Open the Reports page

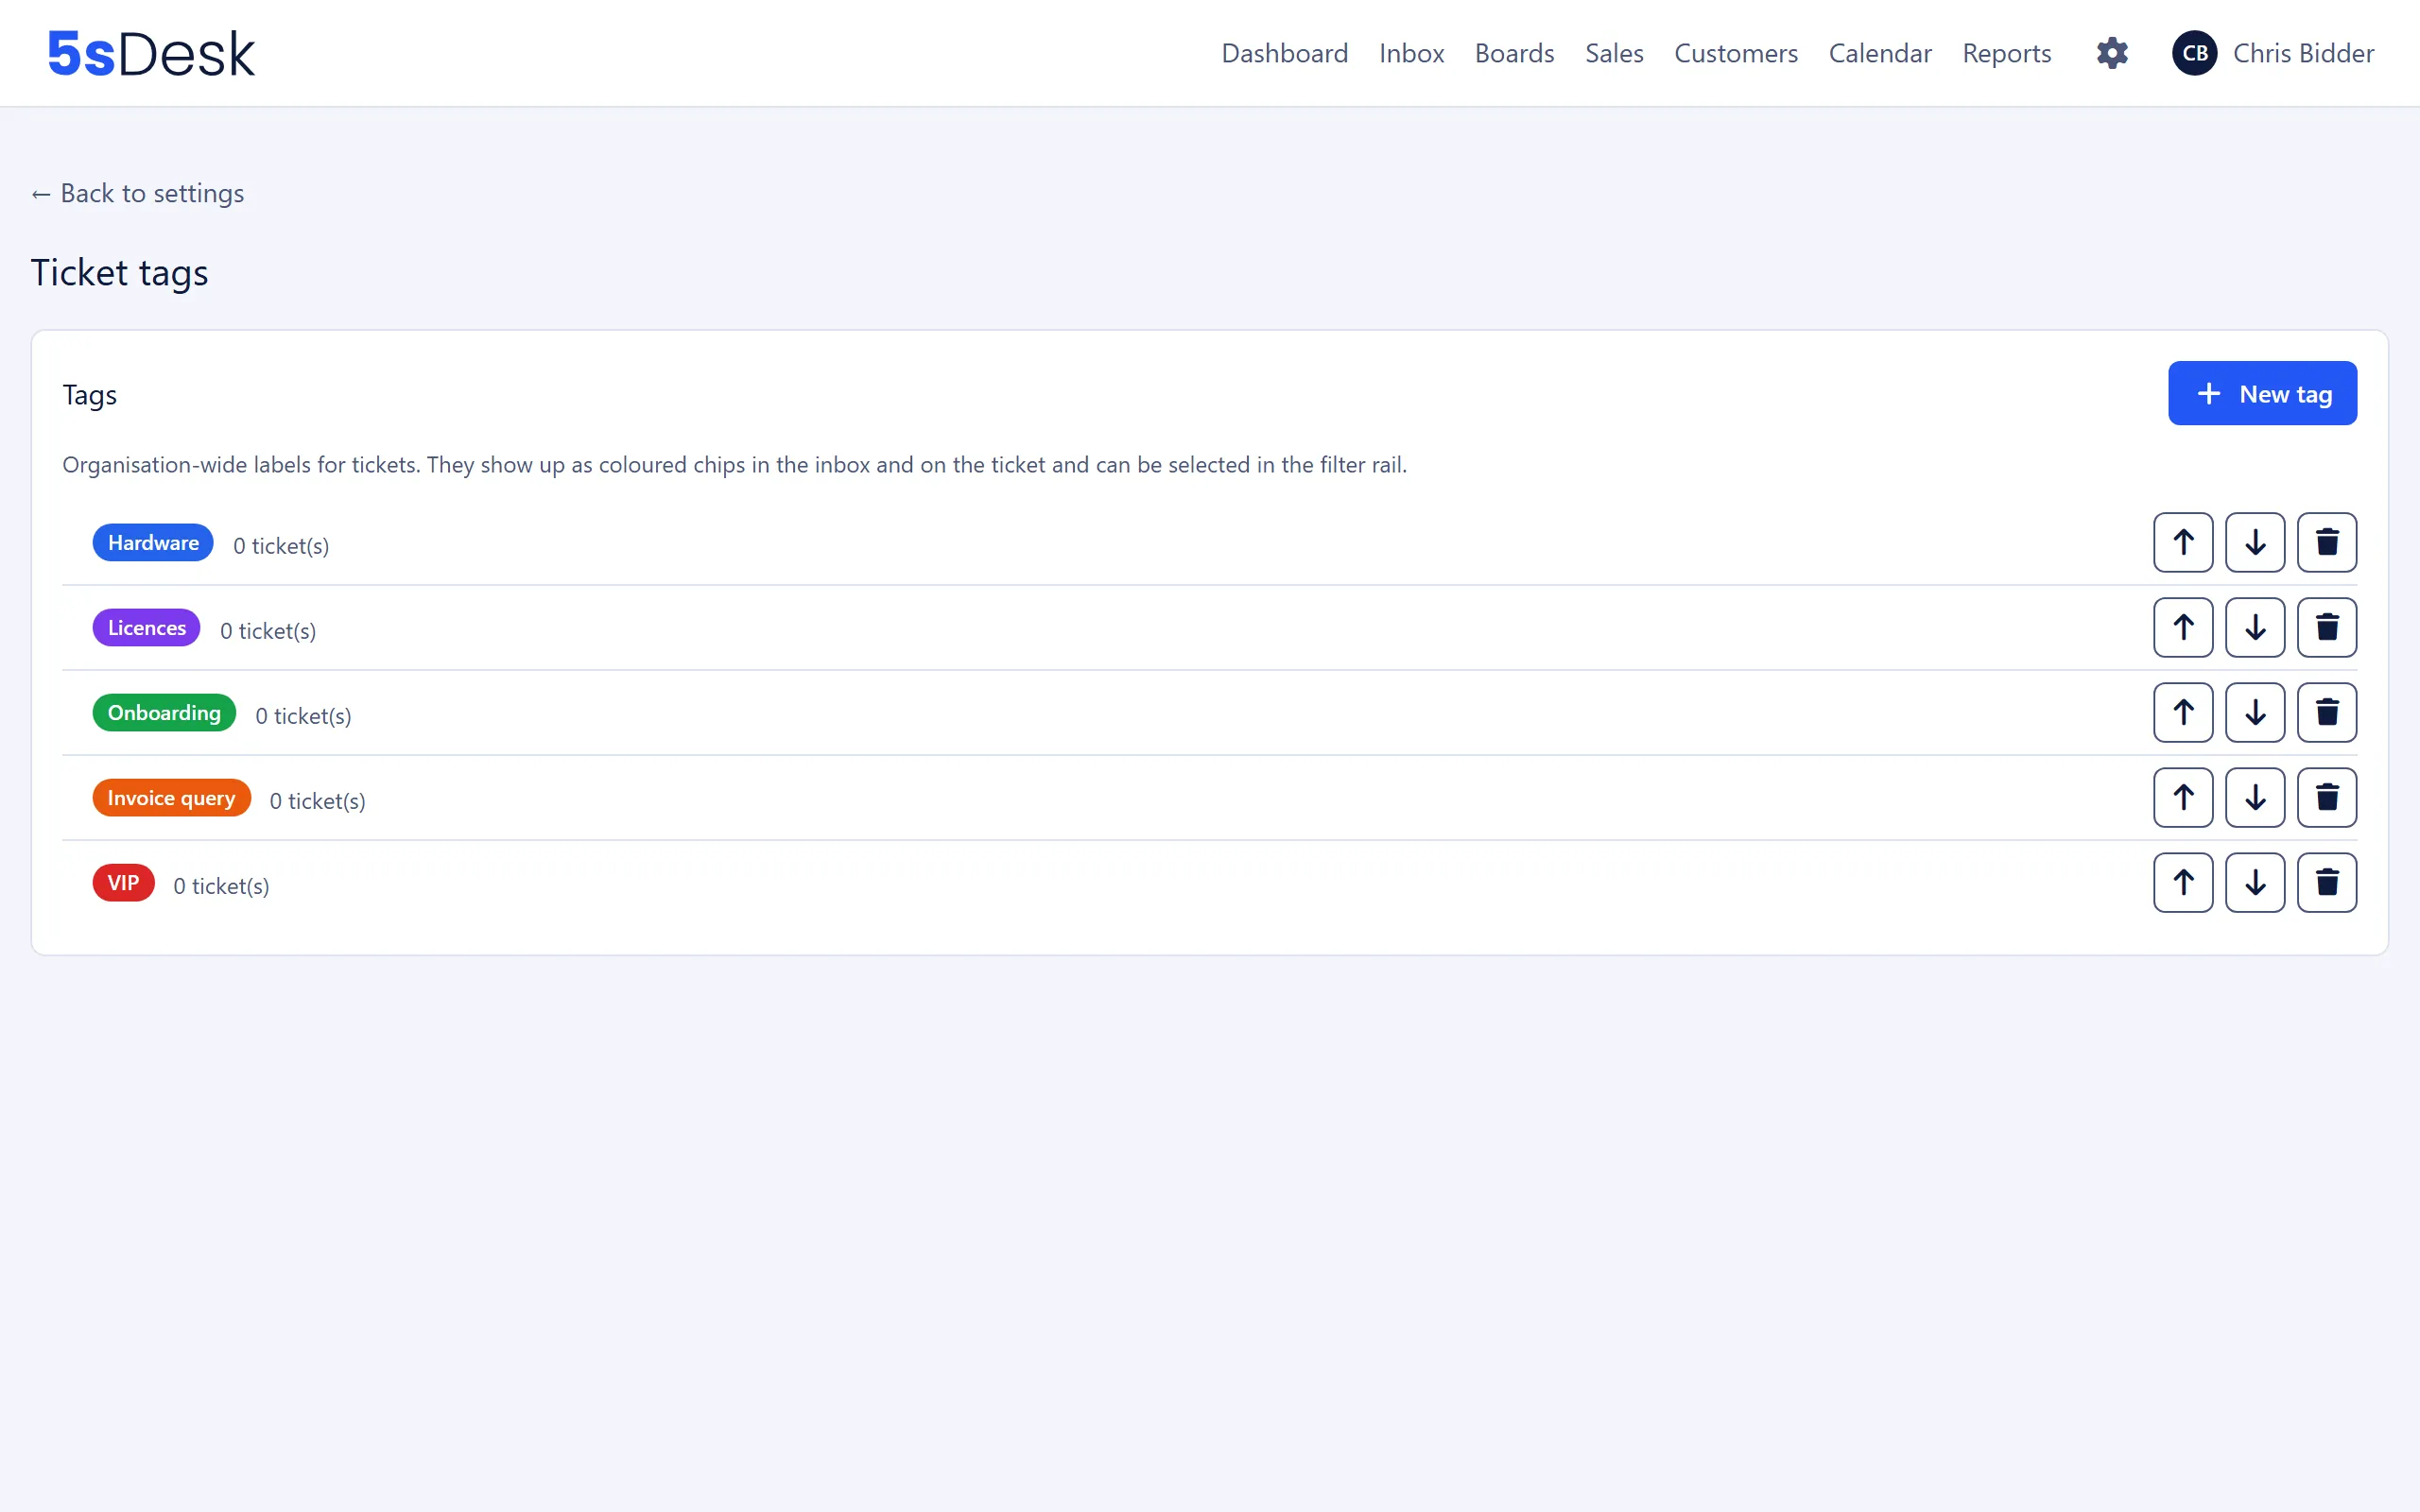point(2006,53)
